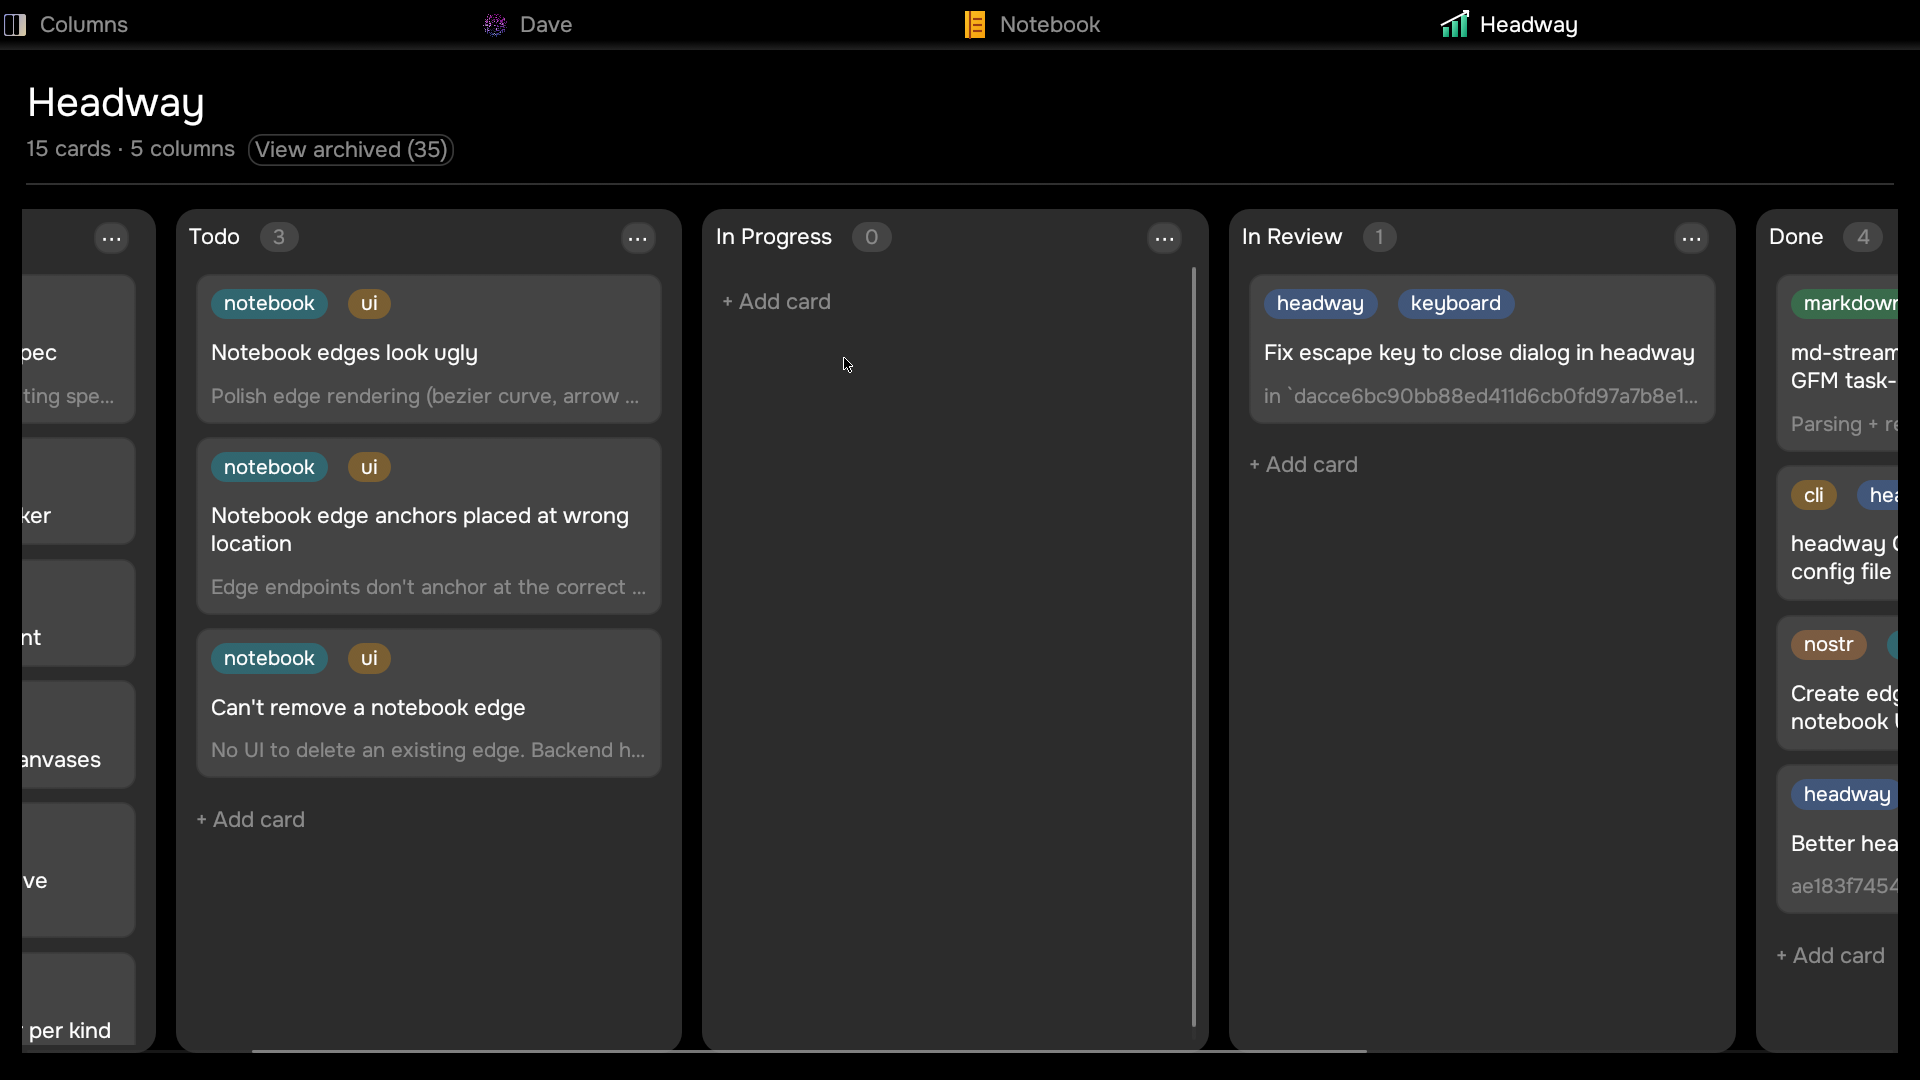The width and height of the screenshot is (1920, 1080).
Task: Open the leftmost column's ellipsis menu
Action: point(112,238)
